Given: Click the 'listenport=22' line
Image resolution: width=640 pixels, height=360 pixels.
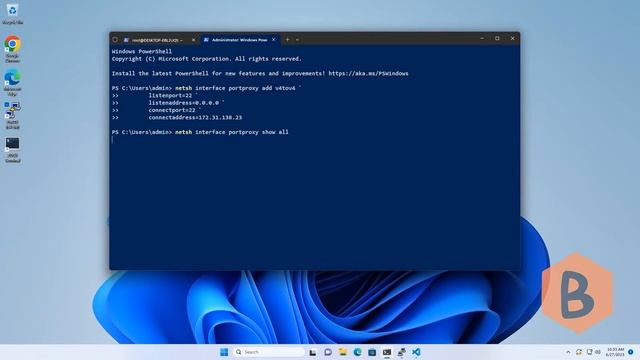Looking at the screenshot, I should [x=173, y=96].
